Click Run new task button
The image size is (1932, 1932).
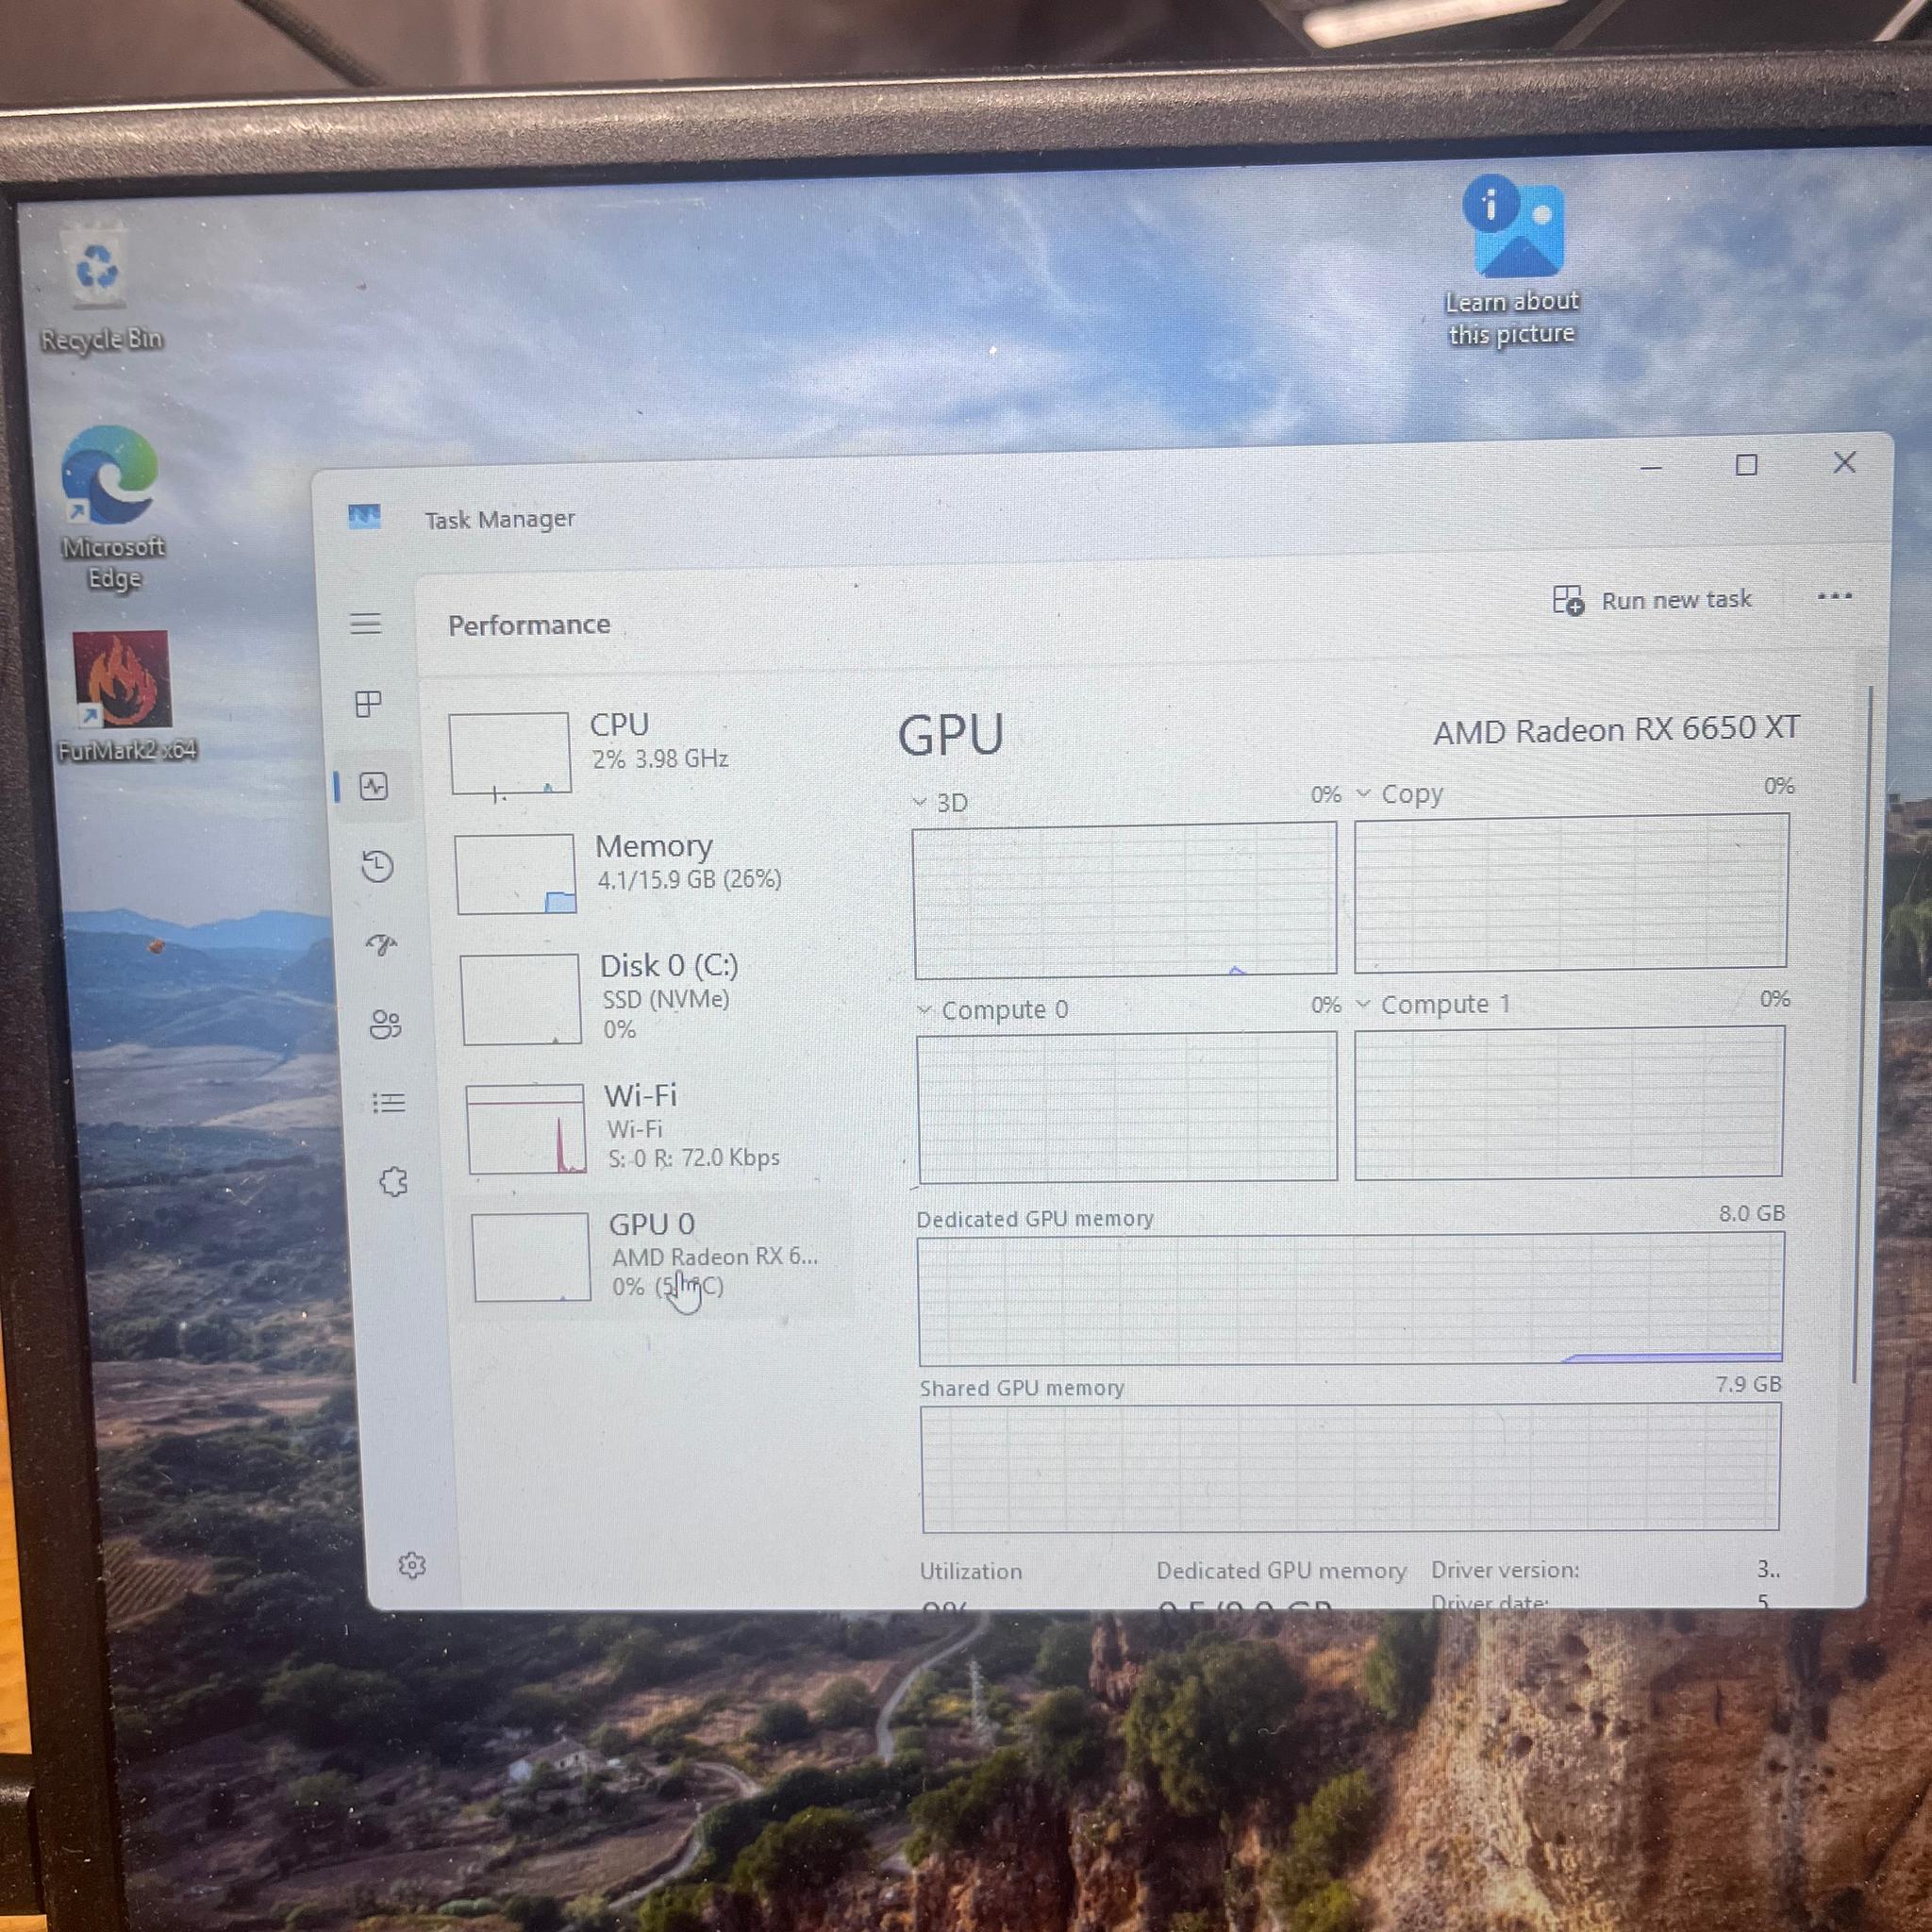1652,600
